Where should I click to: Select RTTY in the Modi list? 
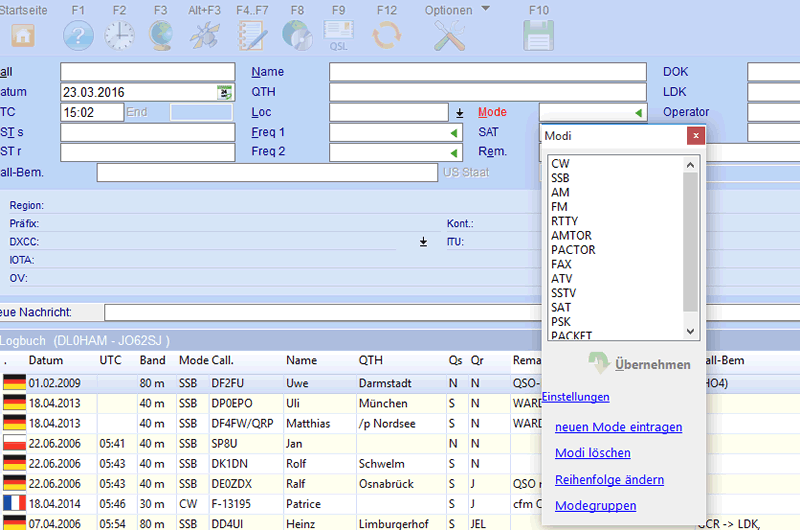[x=564, y=221]
